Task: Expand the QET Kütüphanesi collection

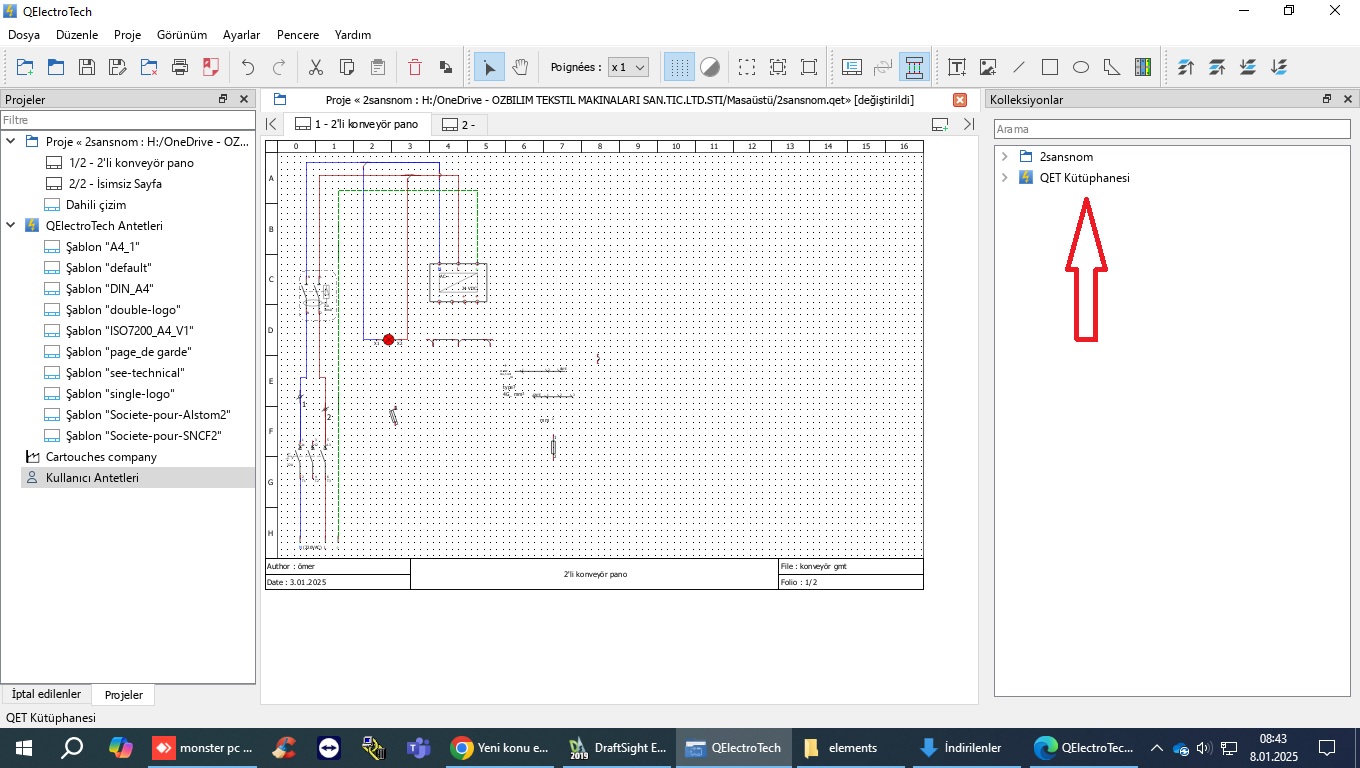Action: [x=1005, y=178]
